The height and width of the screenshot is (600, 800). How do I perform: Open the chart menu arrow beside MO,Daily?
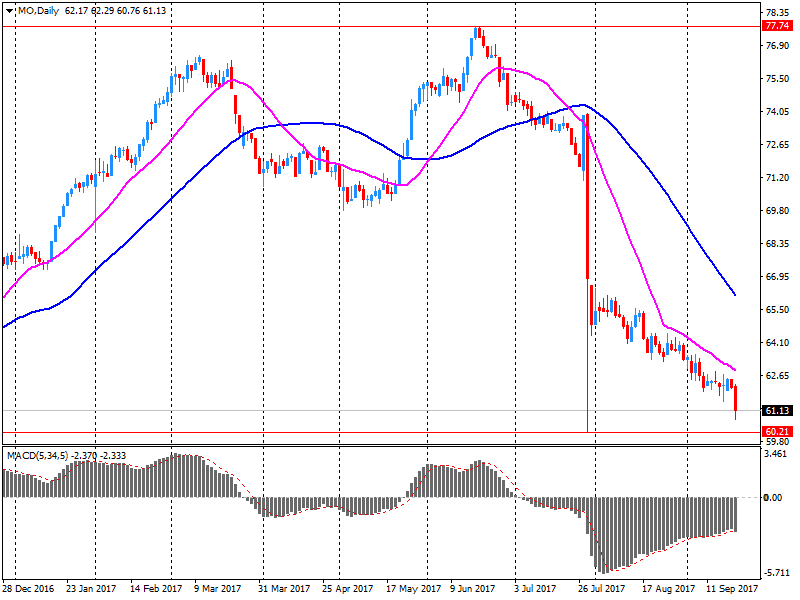click(x=10, y=11)
